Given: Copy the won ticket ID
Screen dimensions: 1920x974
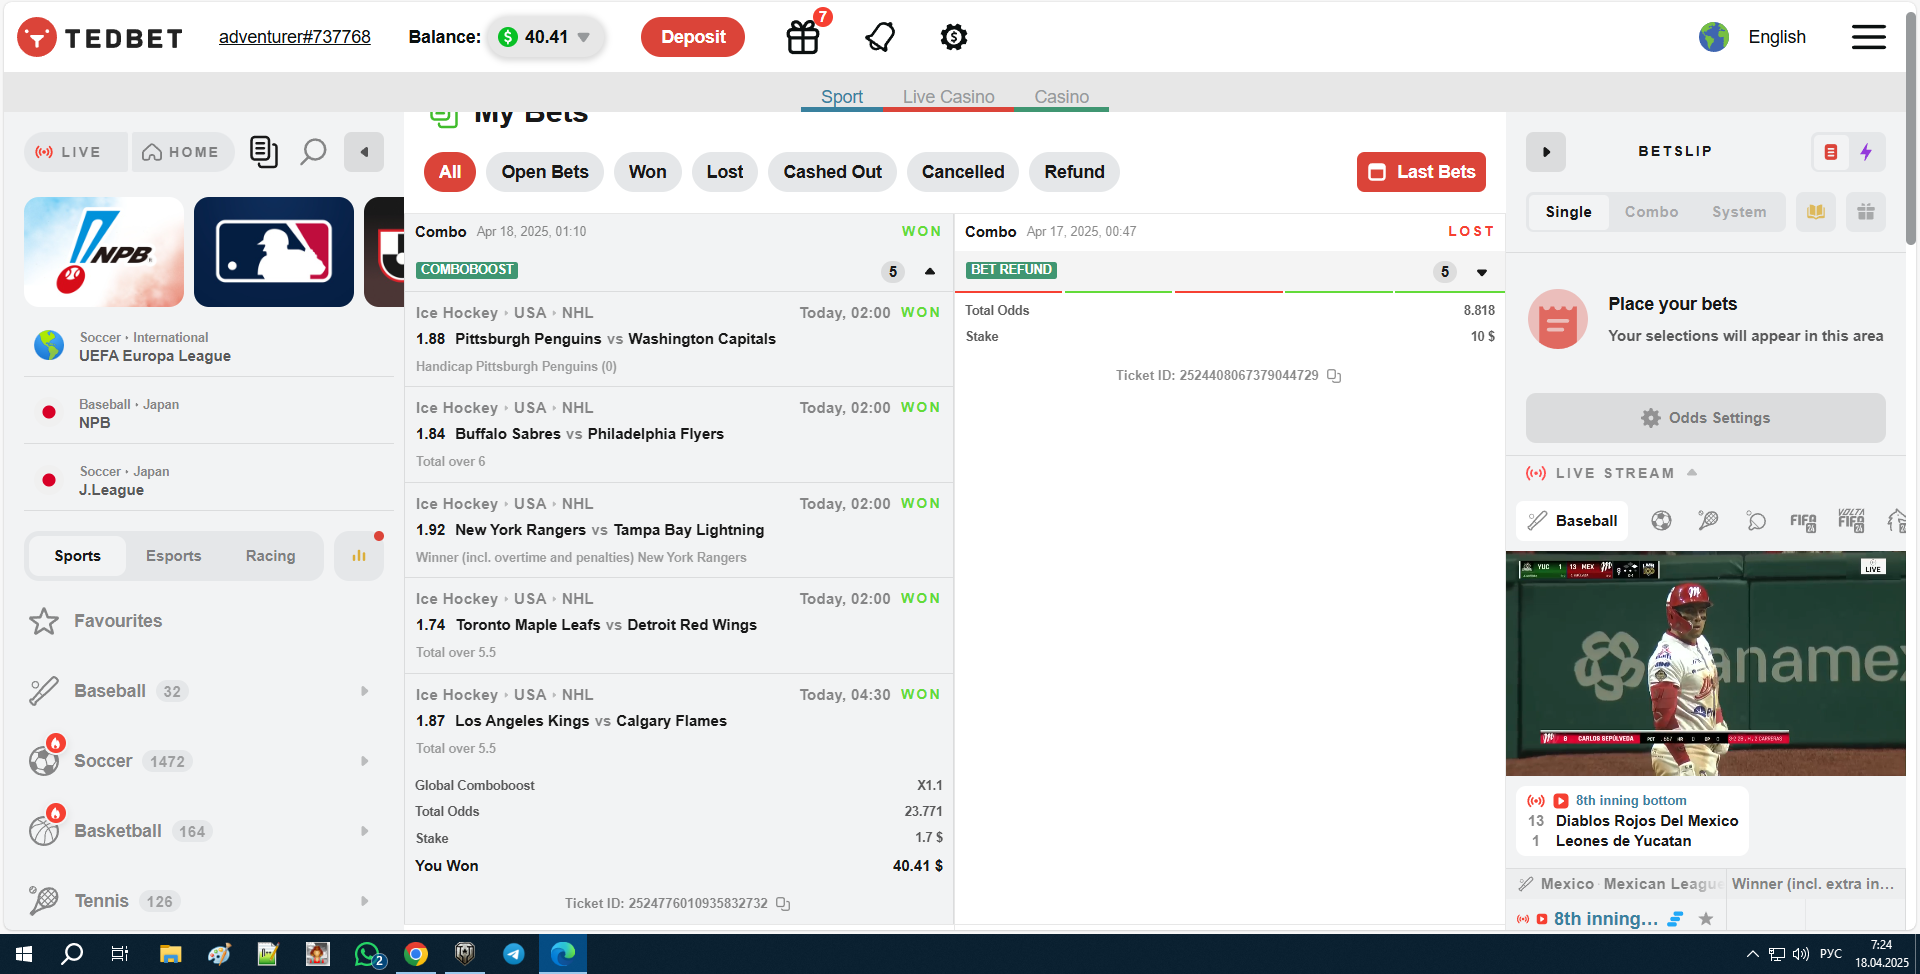Looking at the screenshot, I should pyautogui.click(x=783, y=904).
